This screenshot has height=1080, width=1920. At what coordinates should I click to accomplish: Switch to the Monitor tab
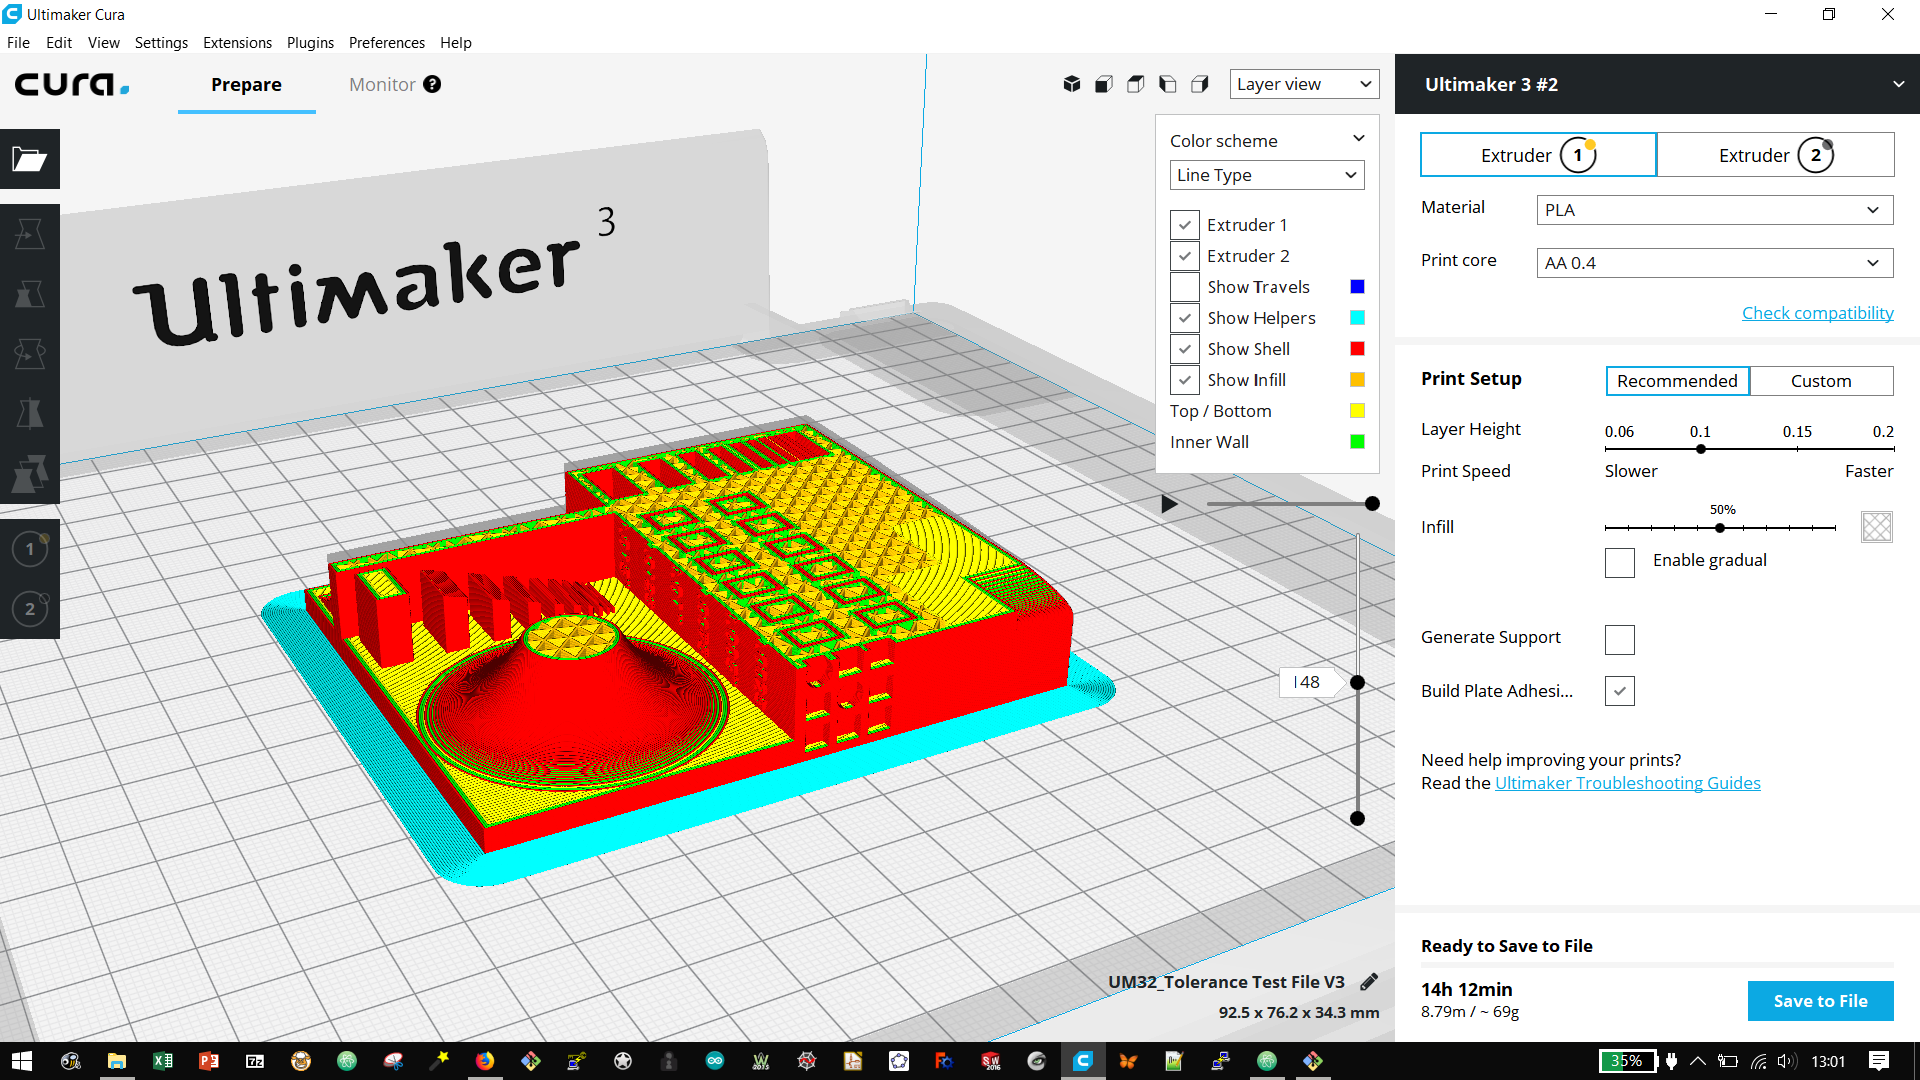click(382, 85)
